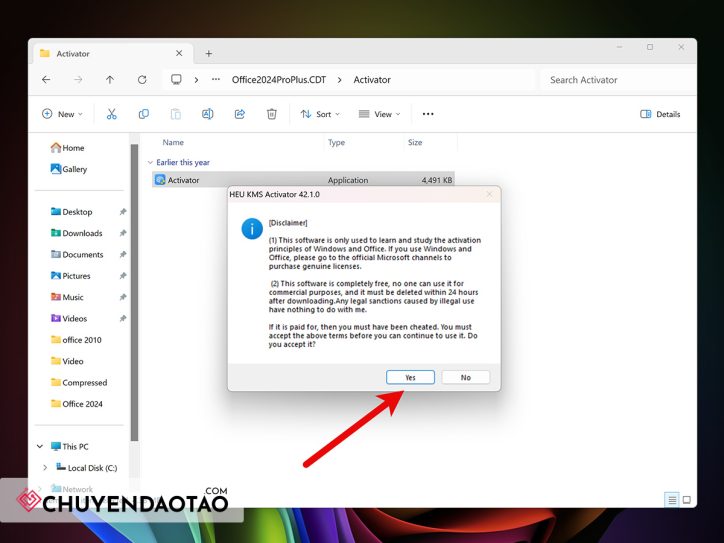
Task: Click the Copy icon in toolbar
Action: pyautogui.click(x=144, y=114)
